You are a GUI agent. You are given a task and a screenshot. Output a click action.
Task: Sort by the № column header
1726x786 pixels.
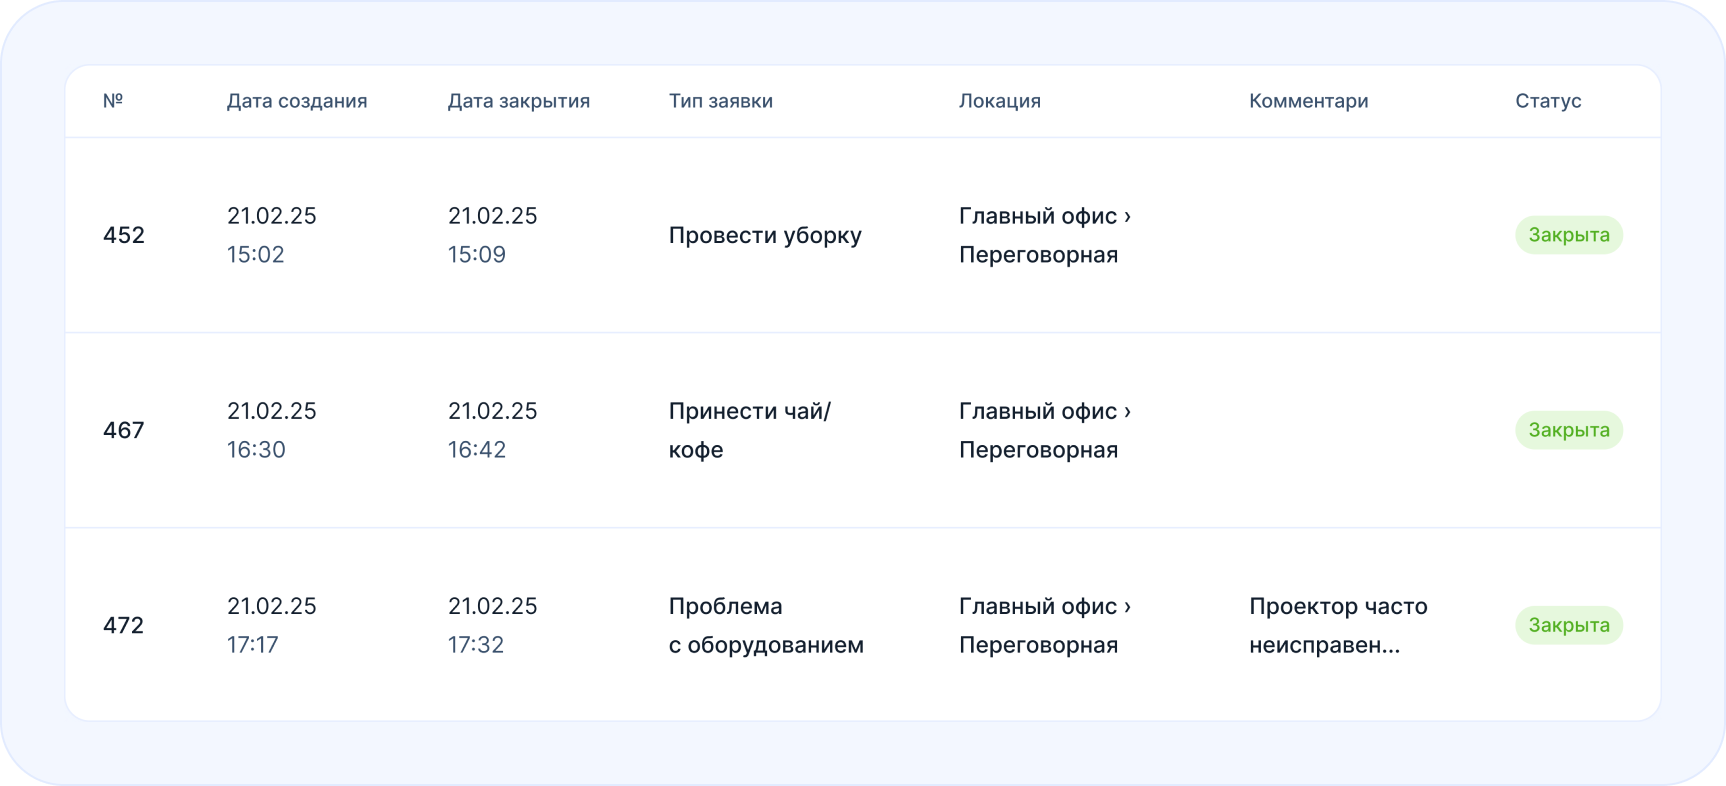(x=114, y=101)
